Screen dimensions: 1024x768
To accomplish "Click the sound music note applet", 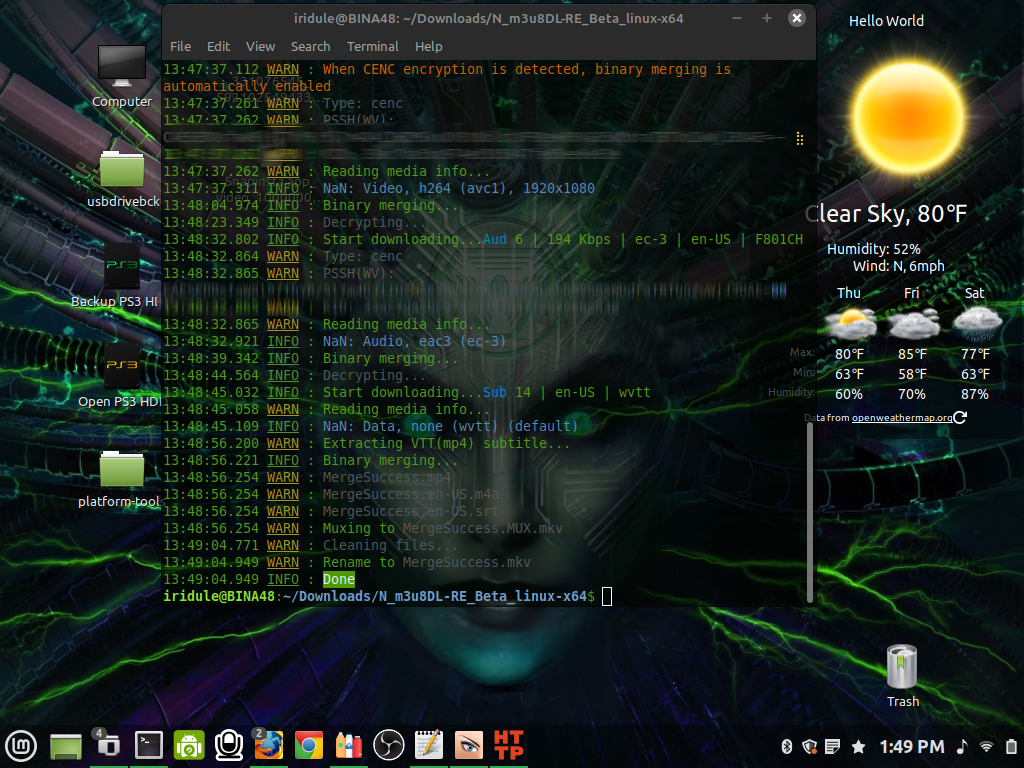I will coord(962,746).
